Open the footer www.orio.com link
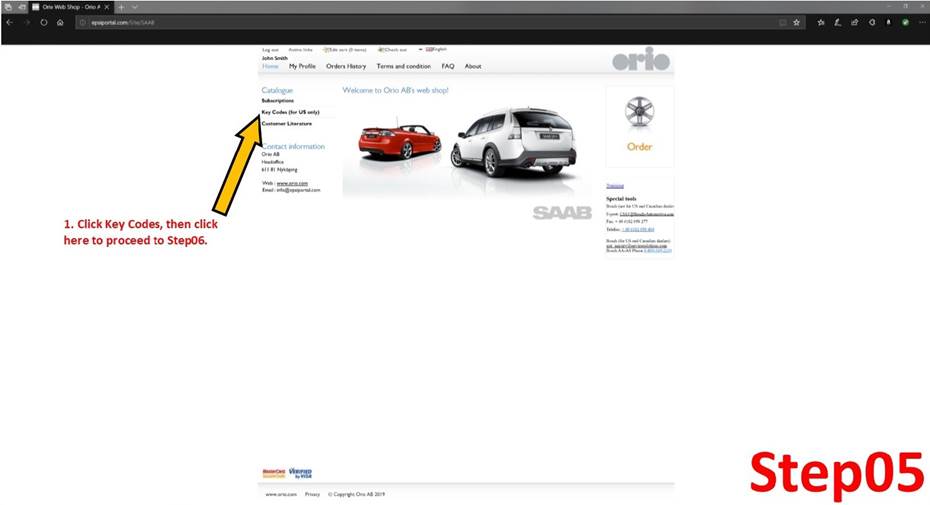 coord(281,494)
